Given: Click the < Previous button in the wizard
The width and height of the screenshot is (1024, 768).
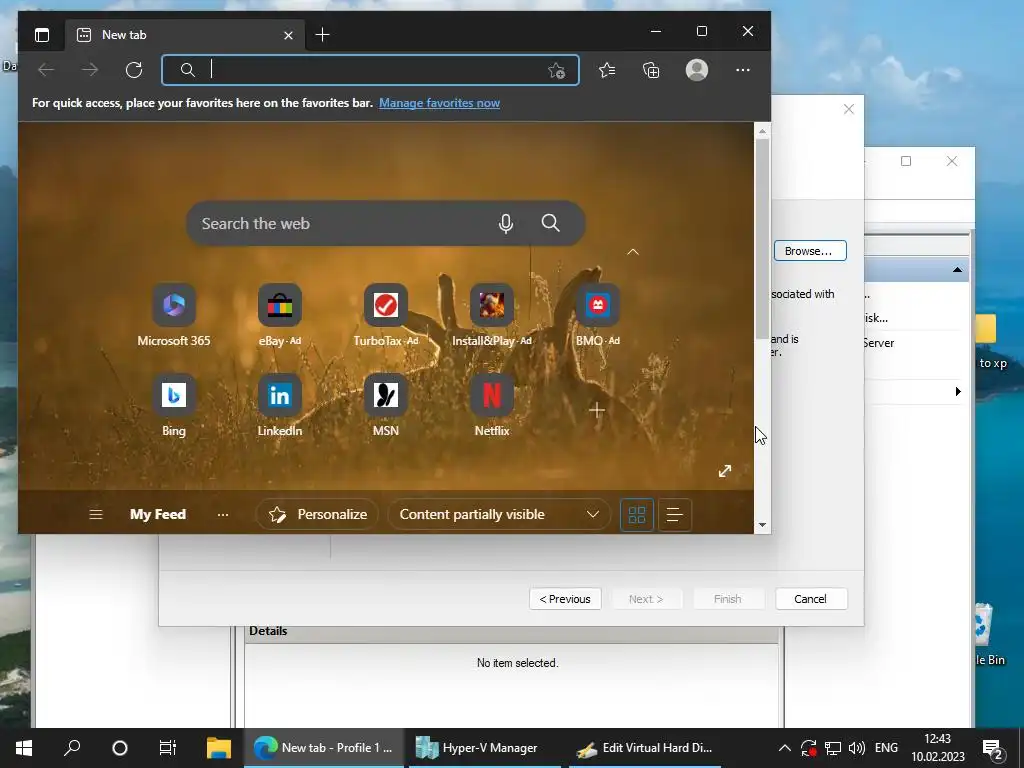Looking at the screenshot, I should click(x=565, y=599).
